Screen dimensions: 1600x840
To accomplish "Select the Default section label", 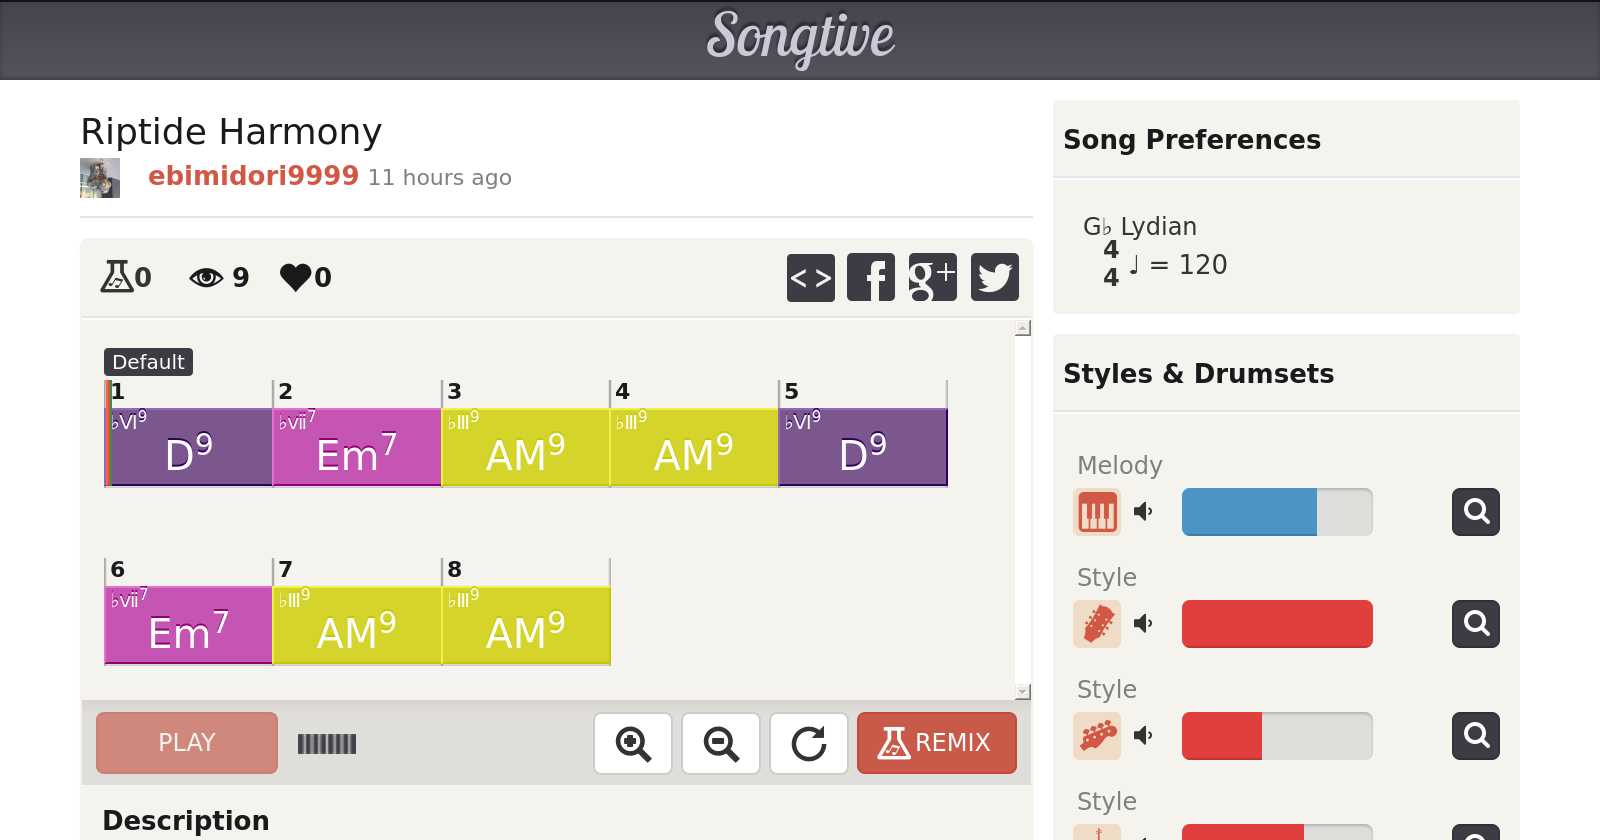I will click(148, 362).
